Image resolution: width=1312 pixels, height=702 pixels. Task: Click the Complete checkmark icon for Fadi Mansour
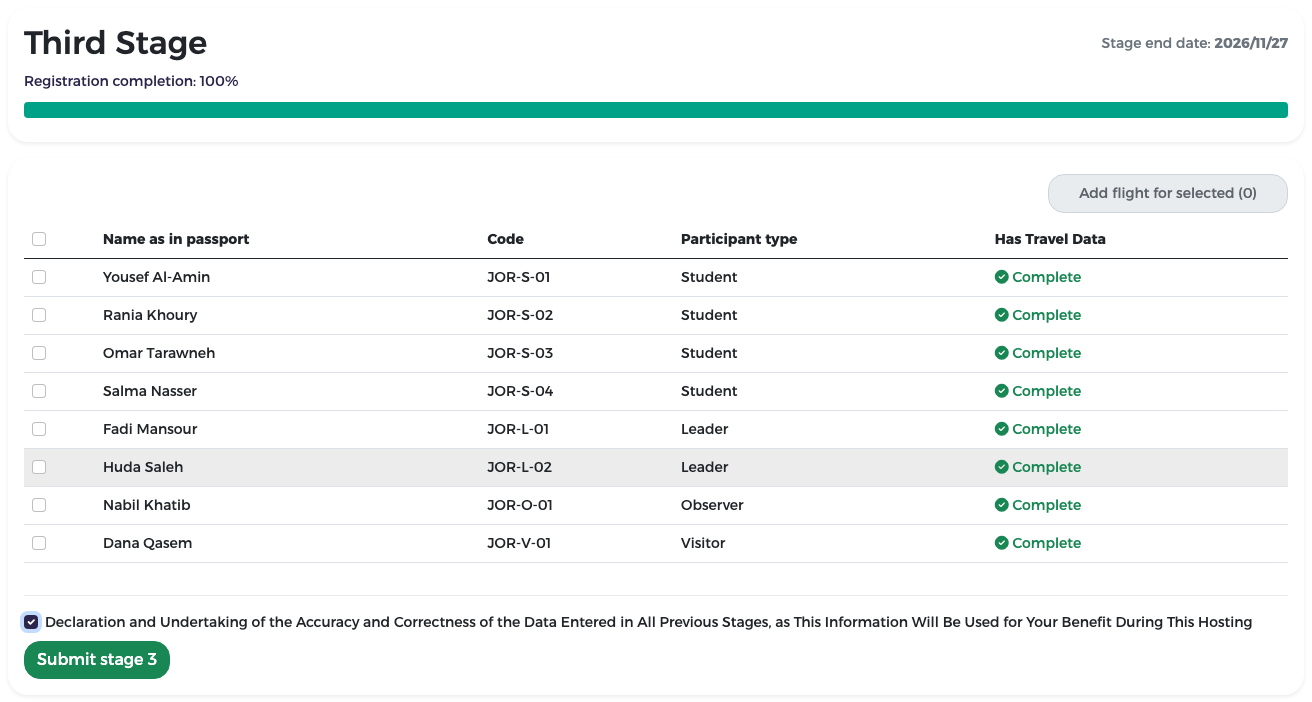(x=1001, y=429)
